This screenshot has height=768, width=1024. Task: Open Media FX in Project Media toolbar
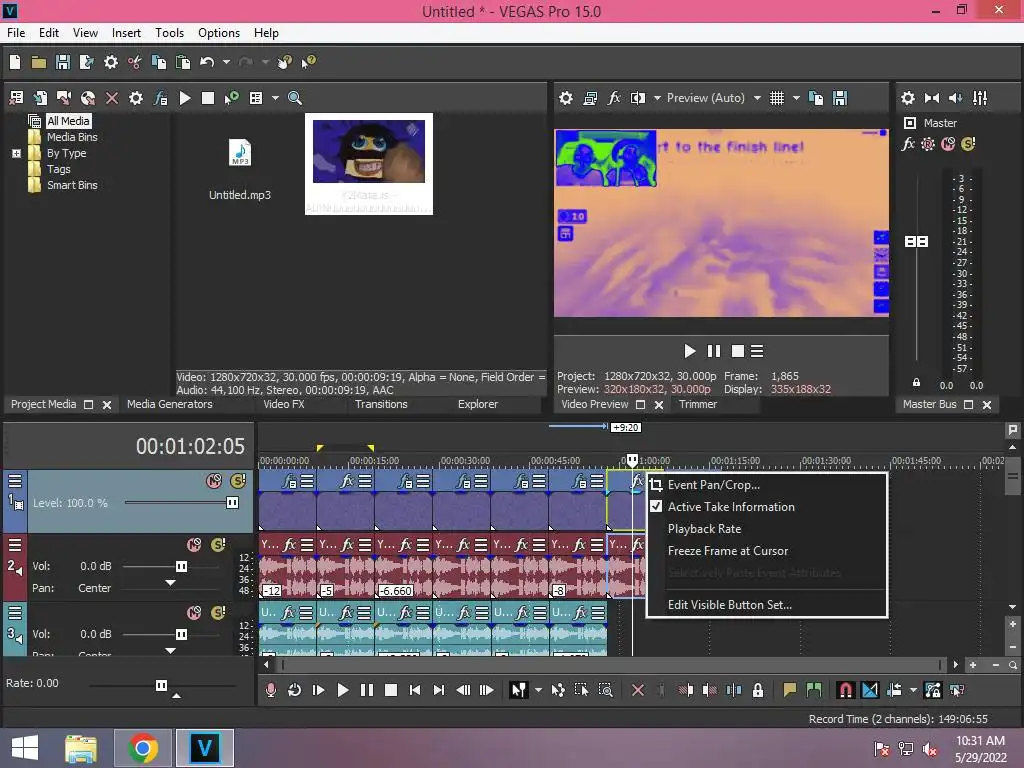(x=161, y=98)
